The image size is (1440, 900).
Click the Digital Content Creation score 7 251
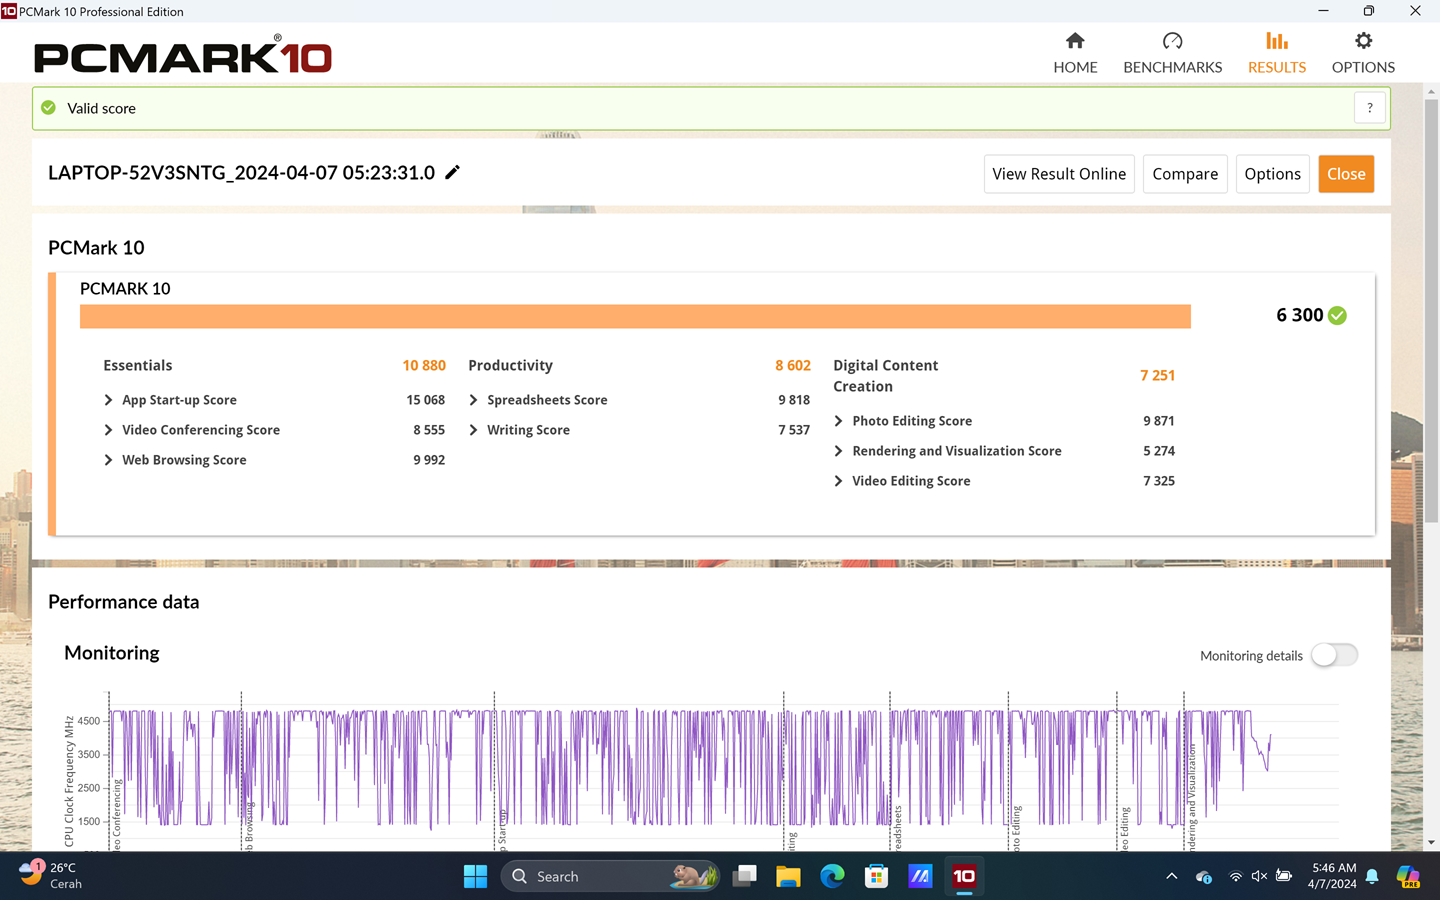[x=1157, y=375]
